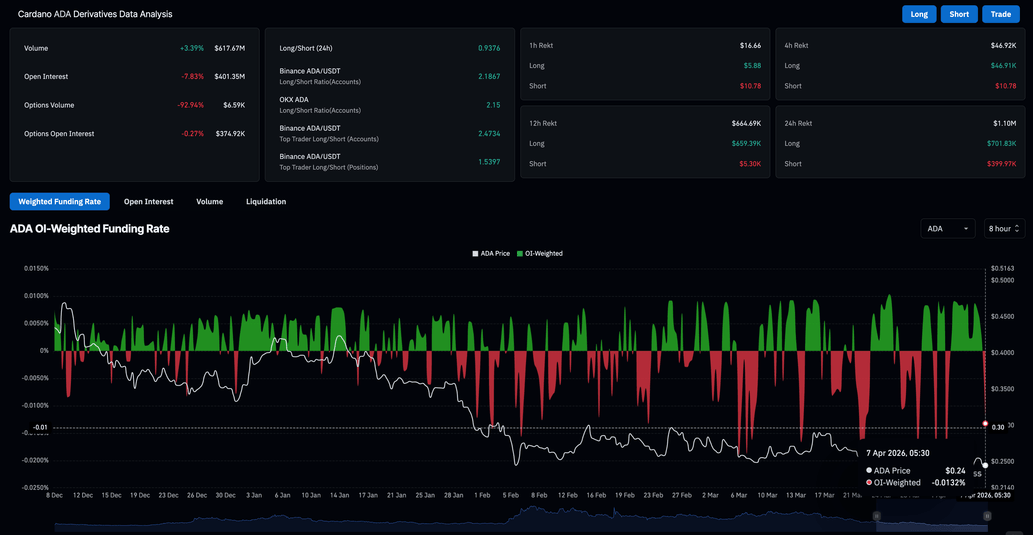Click the Binance ADA/USDT Long/Short Ratio row
This screenshot has height=535, width=1033.
click(x=389, y=76)
